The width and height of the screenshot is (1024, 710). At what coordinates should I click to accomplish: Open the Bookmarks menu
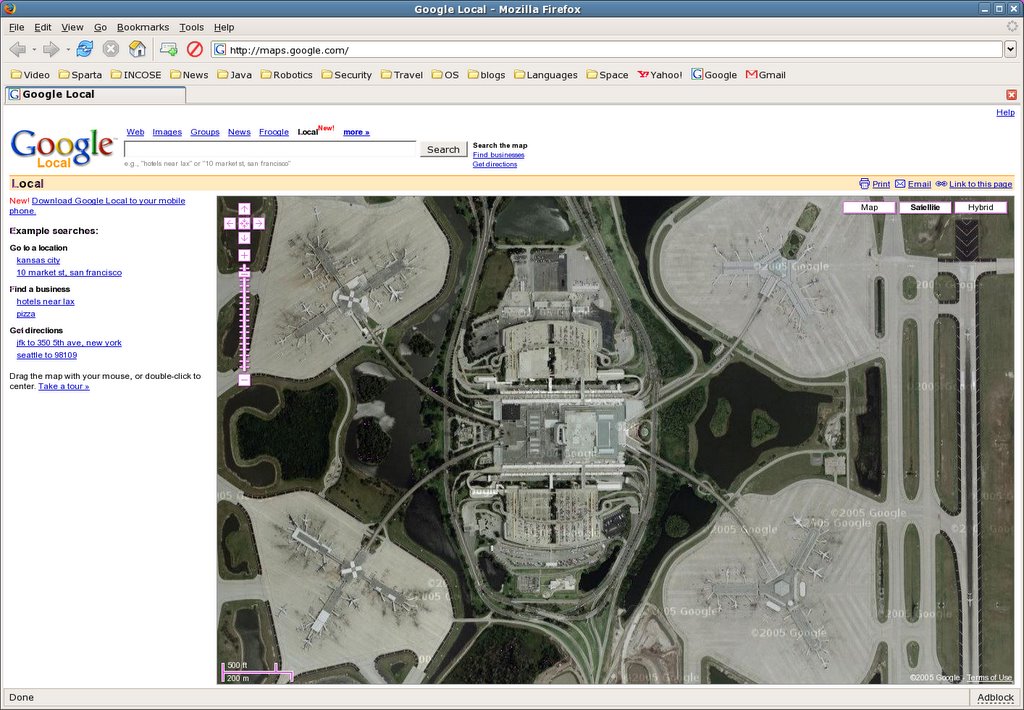click(x=143, y=27)
